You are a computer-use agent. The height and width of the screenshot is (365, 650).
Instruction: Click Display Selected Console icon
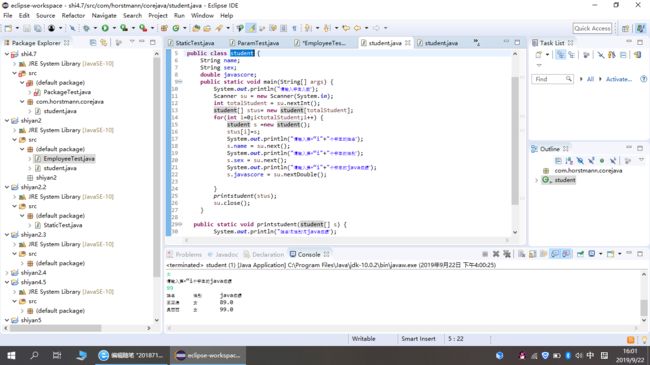[592, 254]
